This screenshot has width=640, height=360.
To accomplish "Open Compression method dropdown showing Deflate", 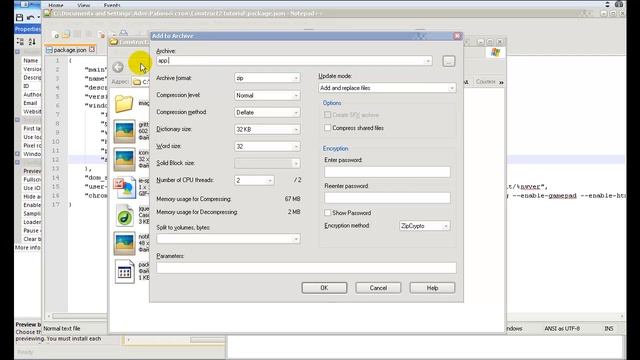I will [x=296, y=112].
